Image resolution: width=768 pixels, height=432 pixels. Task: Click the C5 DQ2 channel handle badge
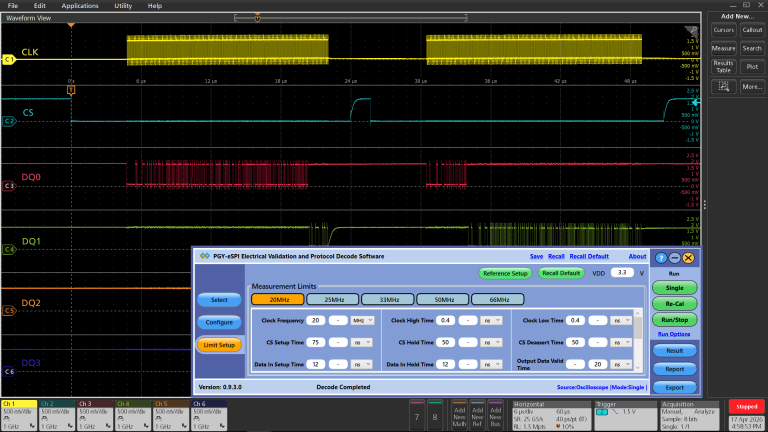click(x=9, y=311)
